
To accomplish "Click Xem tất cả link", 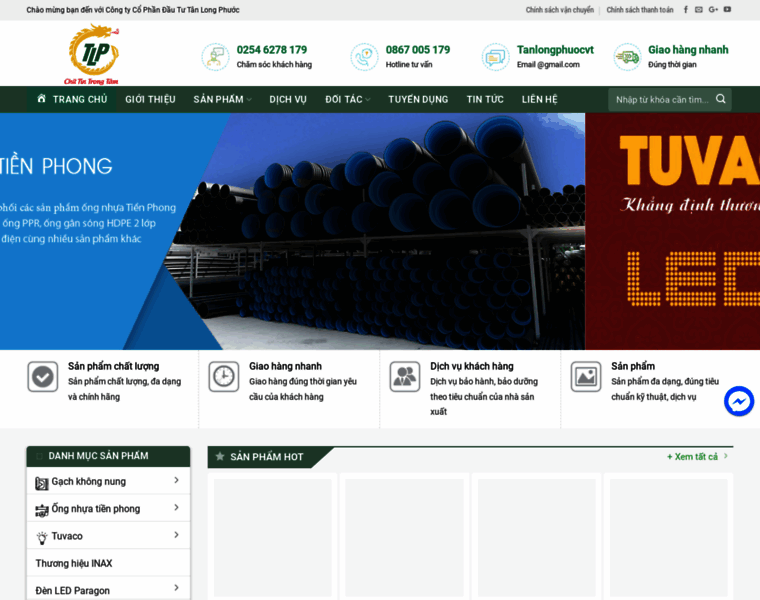I will [x=692, y=457].
